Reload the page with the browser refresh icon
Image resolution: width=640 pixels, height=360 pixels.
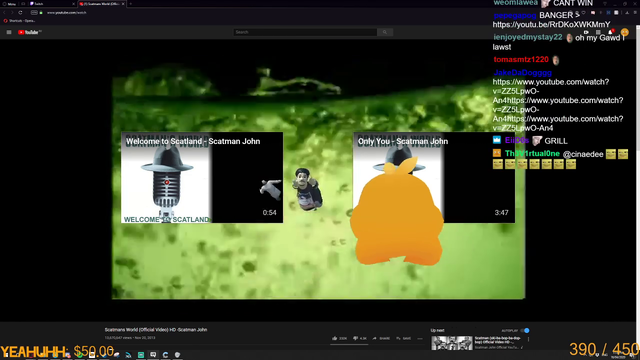click(20, 13)
